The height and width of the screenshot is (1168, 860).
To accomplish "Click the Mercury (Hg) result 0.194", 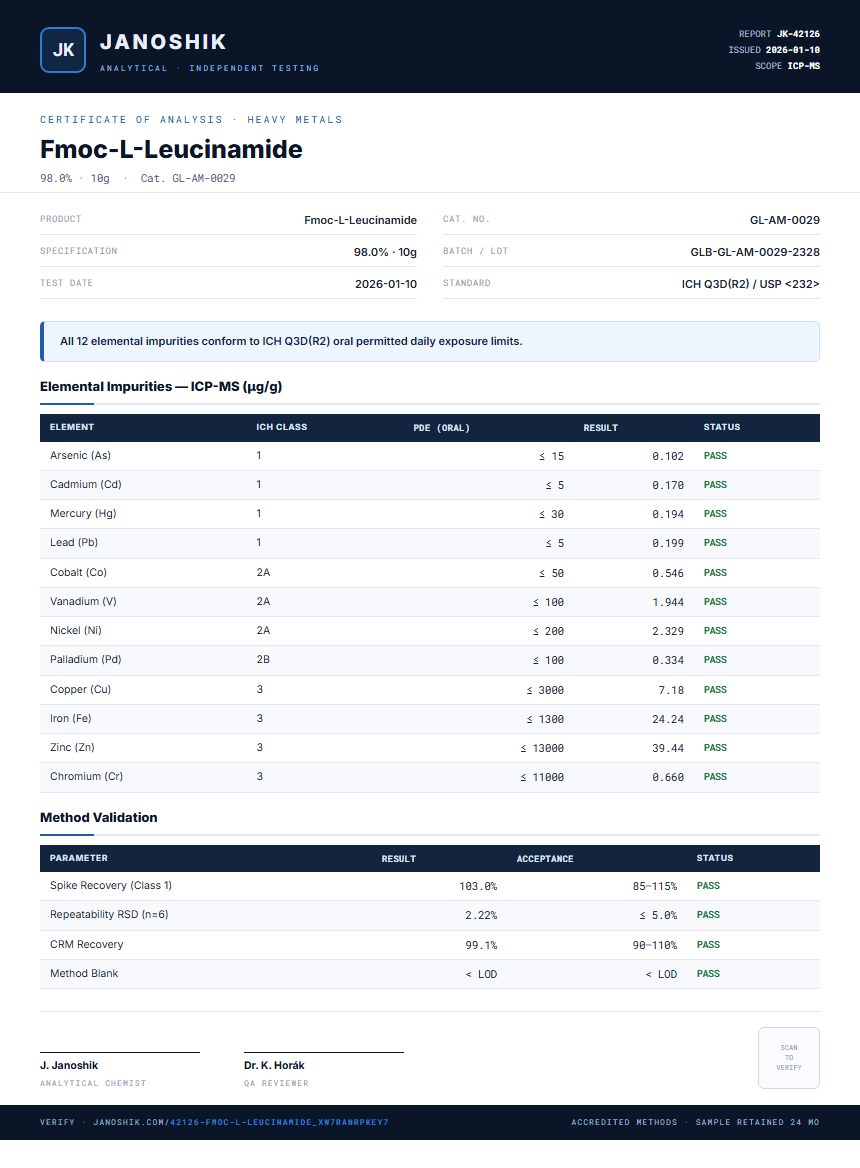I will pyautogui.click(x=668, y=514).
